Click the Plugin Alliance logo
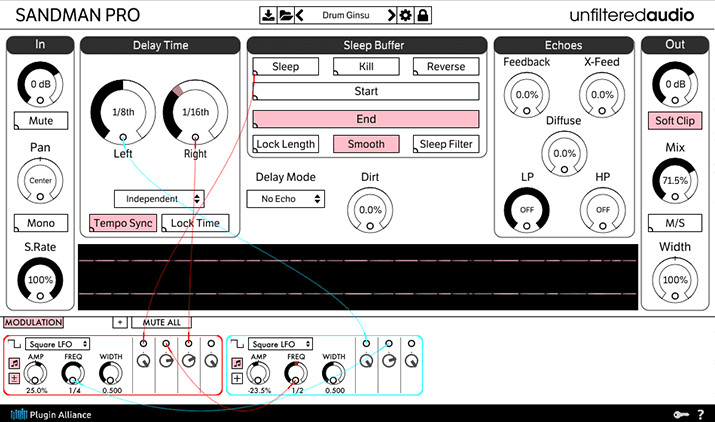Image resolution: width=715 pixels, height=422 pixels. click(x=51, y=415)
